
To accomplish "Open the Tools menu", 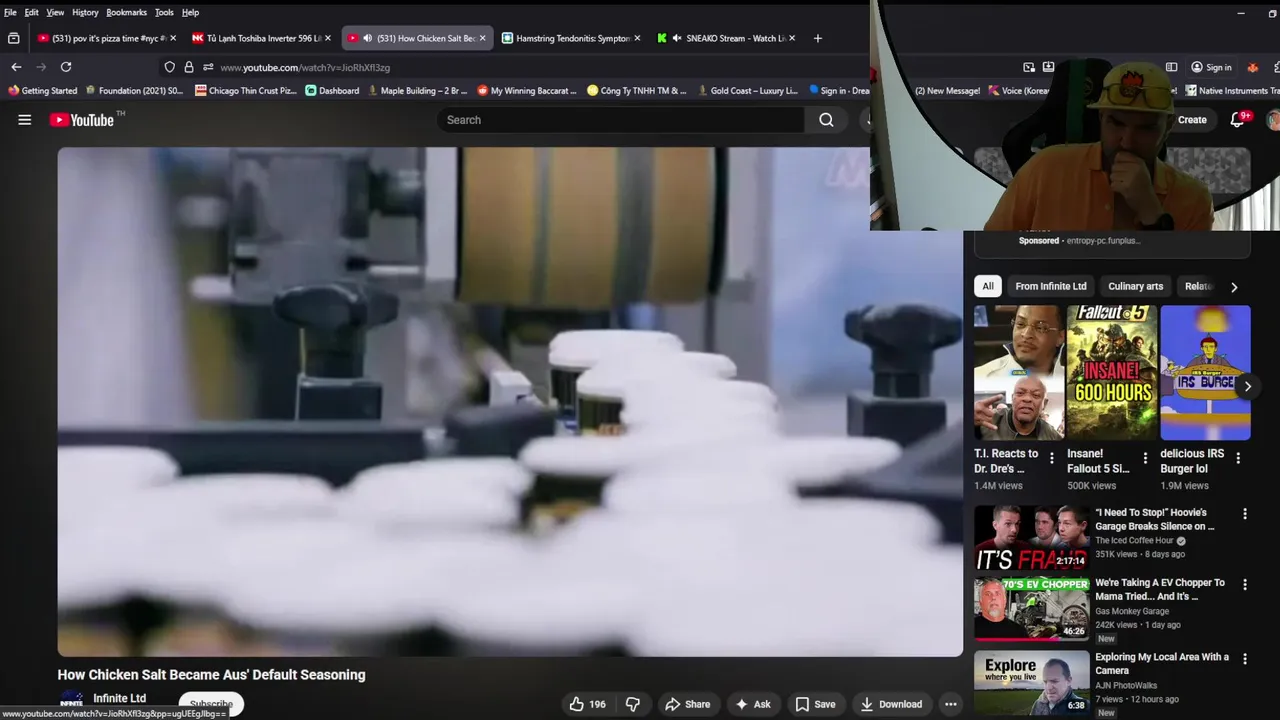I will point(164,12).
